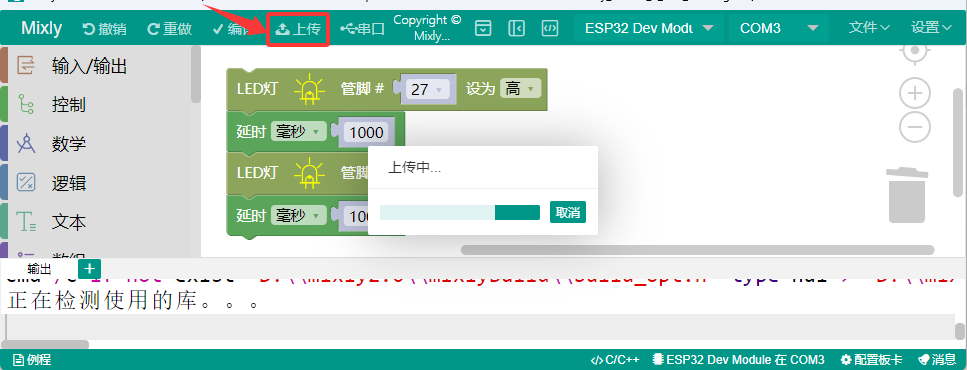Click the 上传中... dialog title text
The width and height of the screenshot is (967, 370).
[414, 168]
